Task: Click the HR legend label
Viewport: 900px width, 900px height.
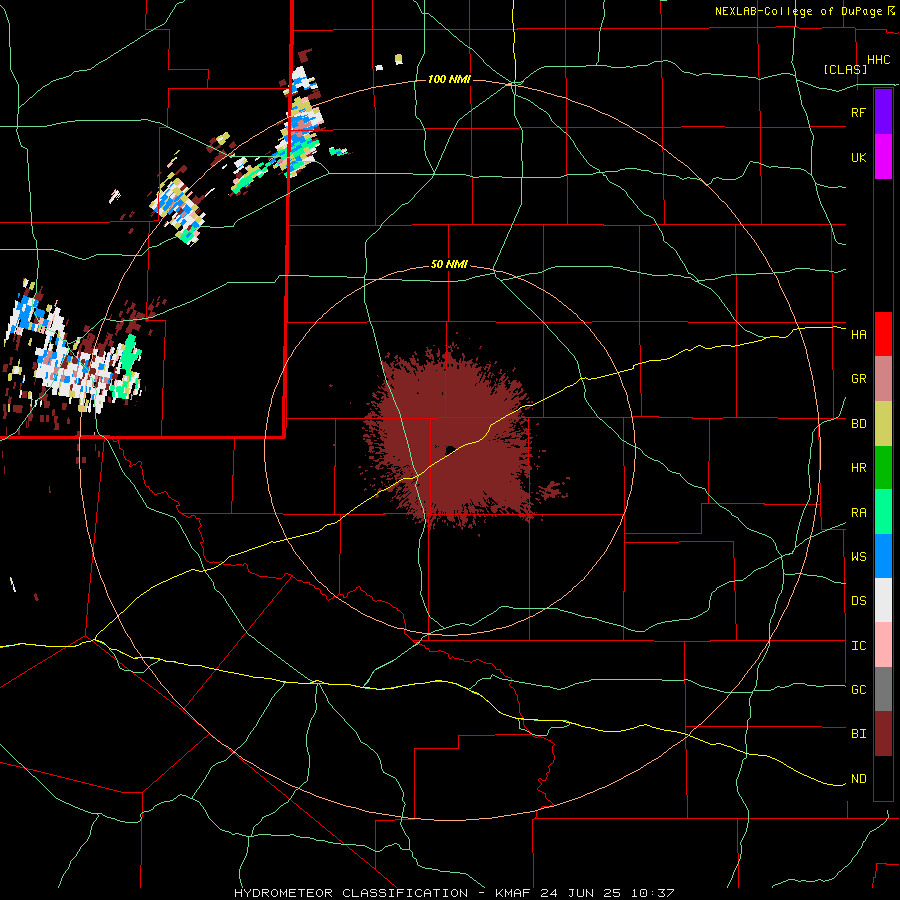Action: click(858, 468)
